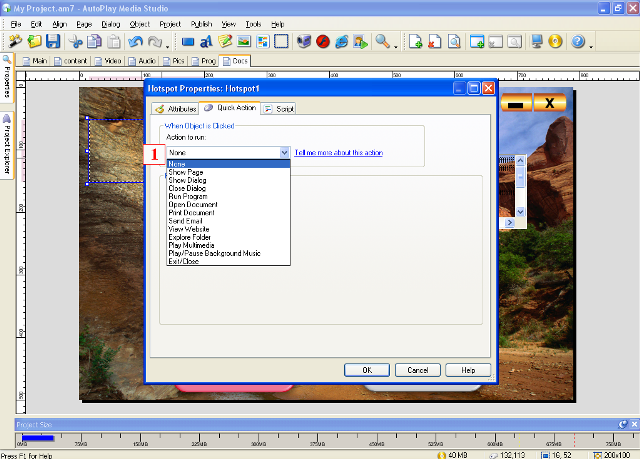Open Tell me more about this action link
The image size is (640, 459).
339,153
